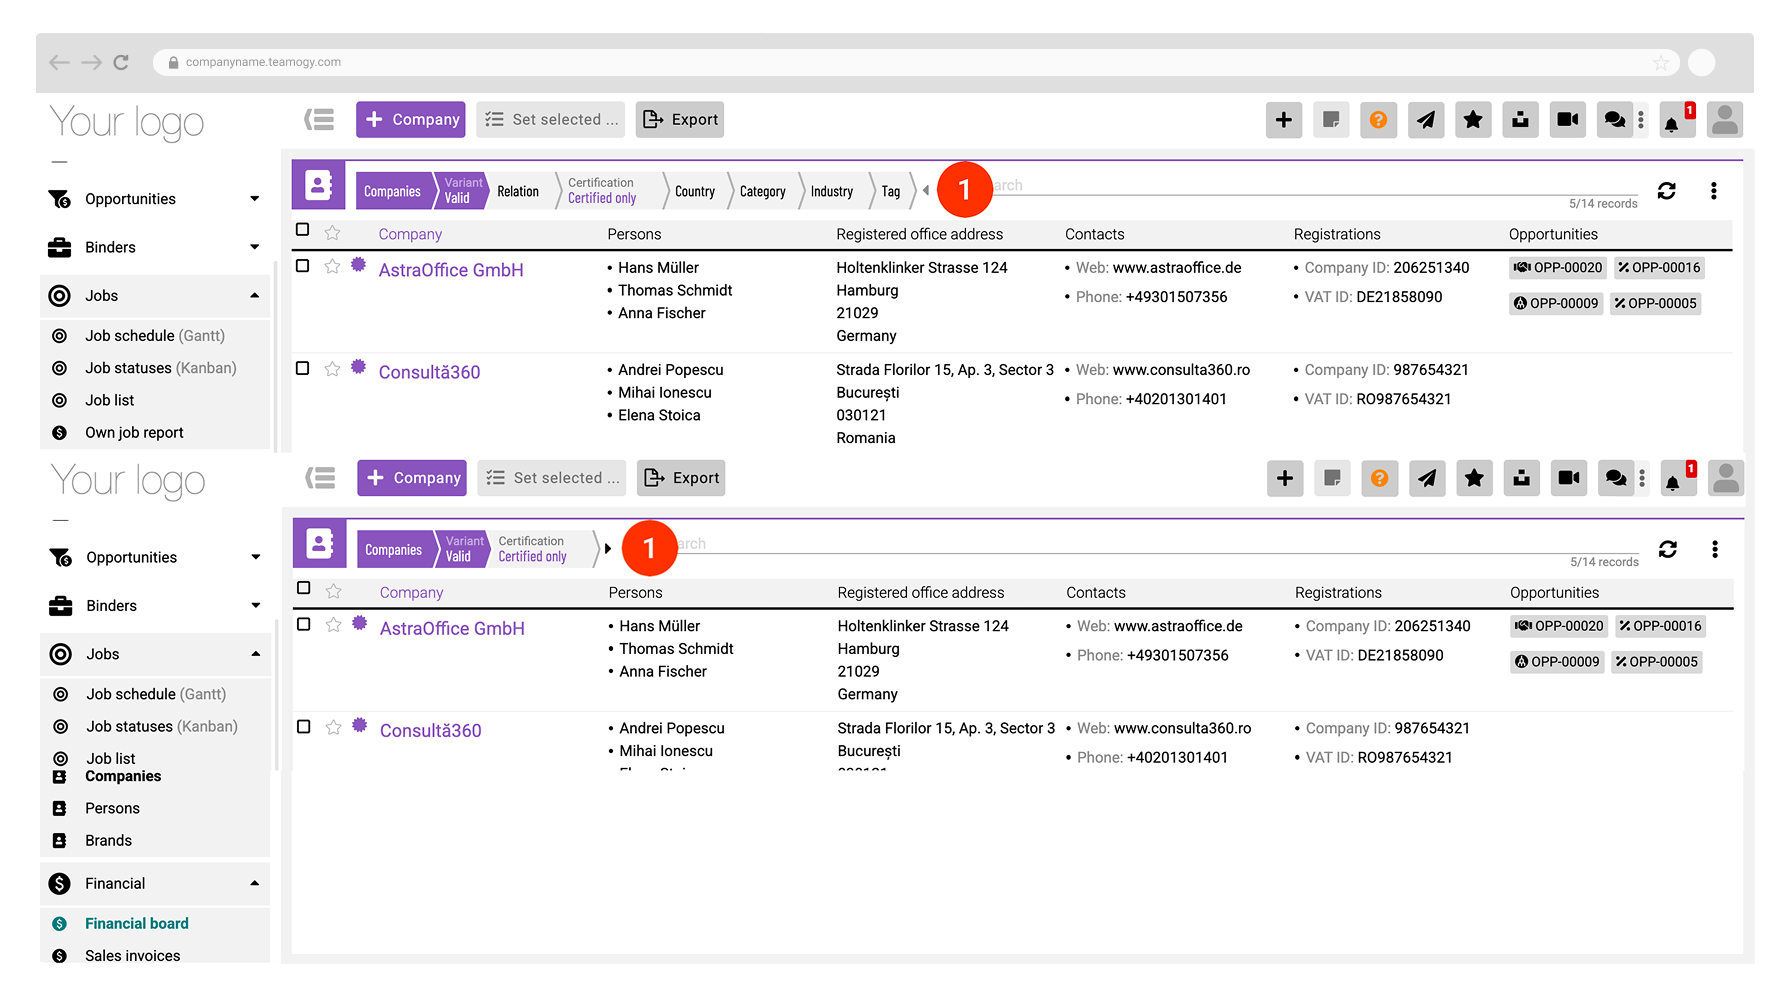Tick the AstraOffice GmbH checkbox in upper list
This screenshot has width=1781, height=983.
pyautogui.click(x=303, y=266)
